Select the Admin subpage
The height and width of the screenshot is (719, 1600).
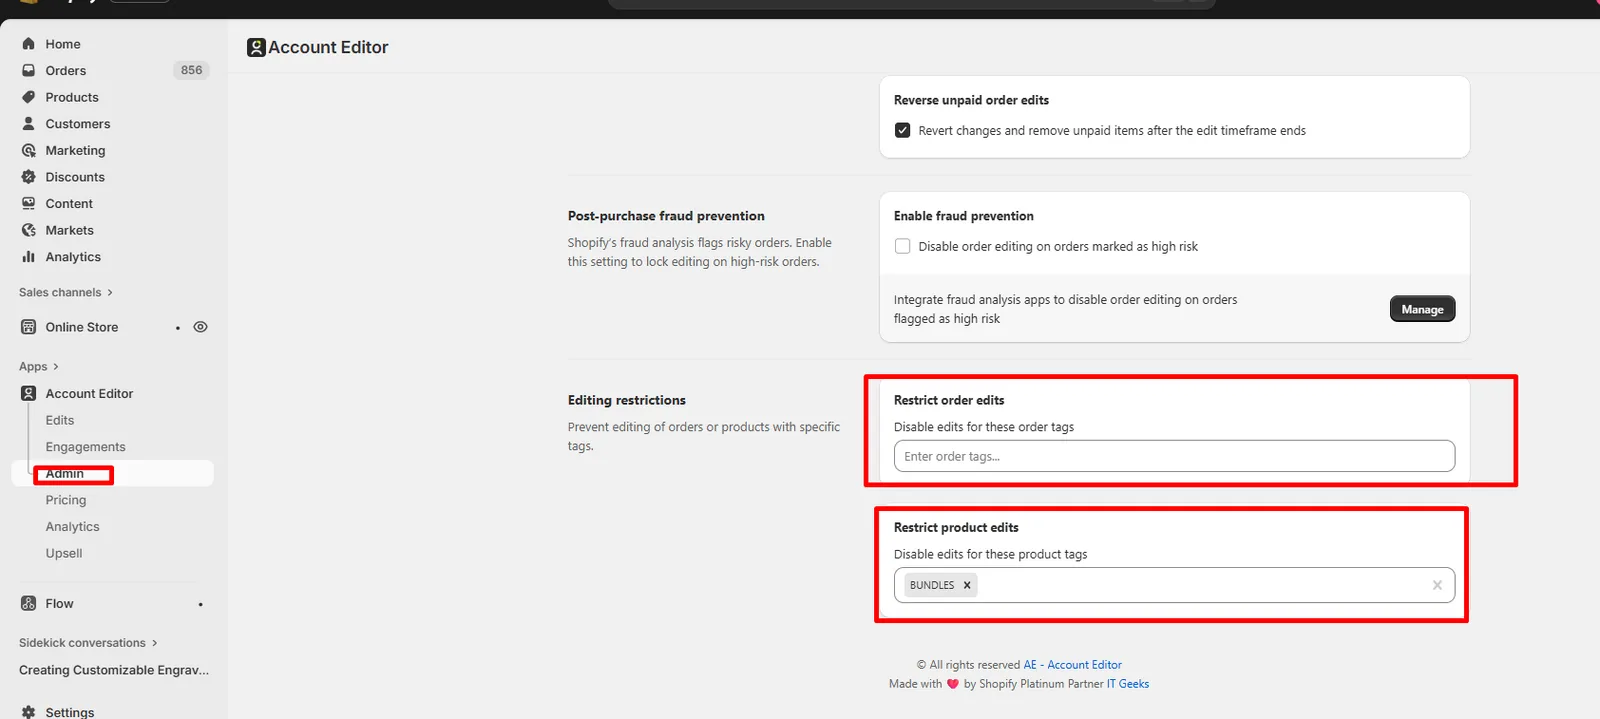(x=64, y=473)
